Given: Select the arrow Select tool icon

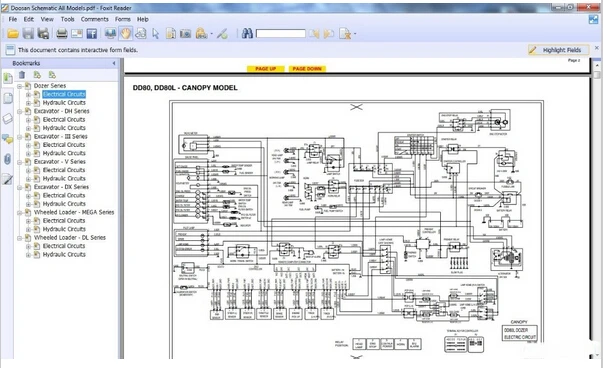Looking at the screenshot, I should [156, 34].
